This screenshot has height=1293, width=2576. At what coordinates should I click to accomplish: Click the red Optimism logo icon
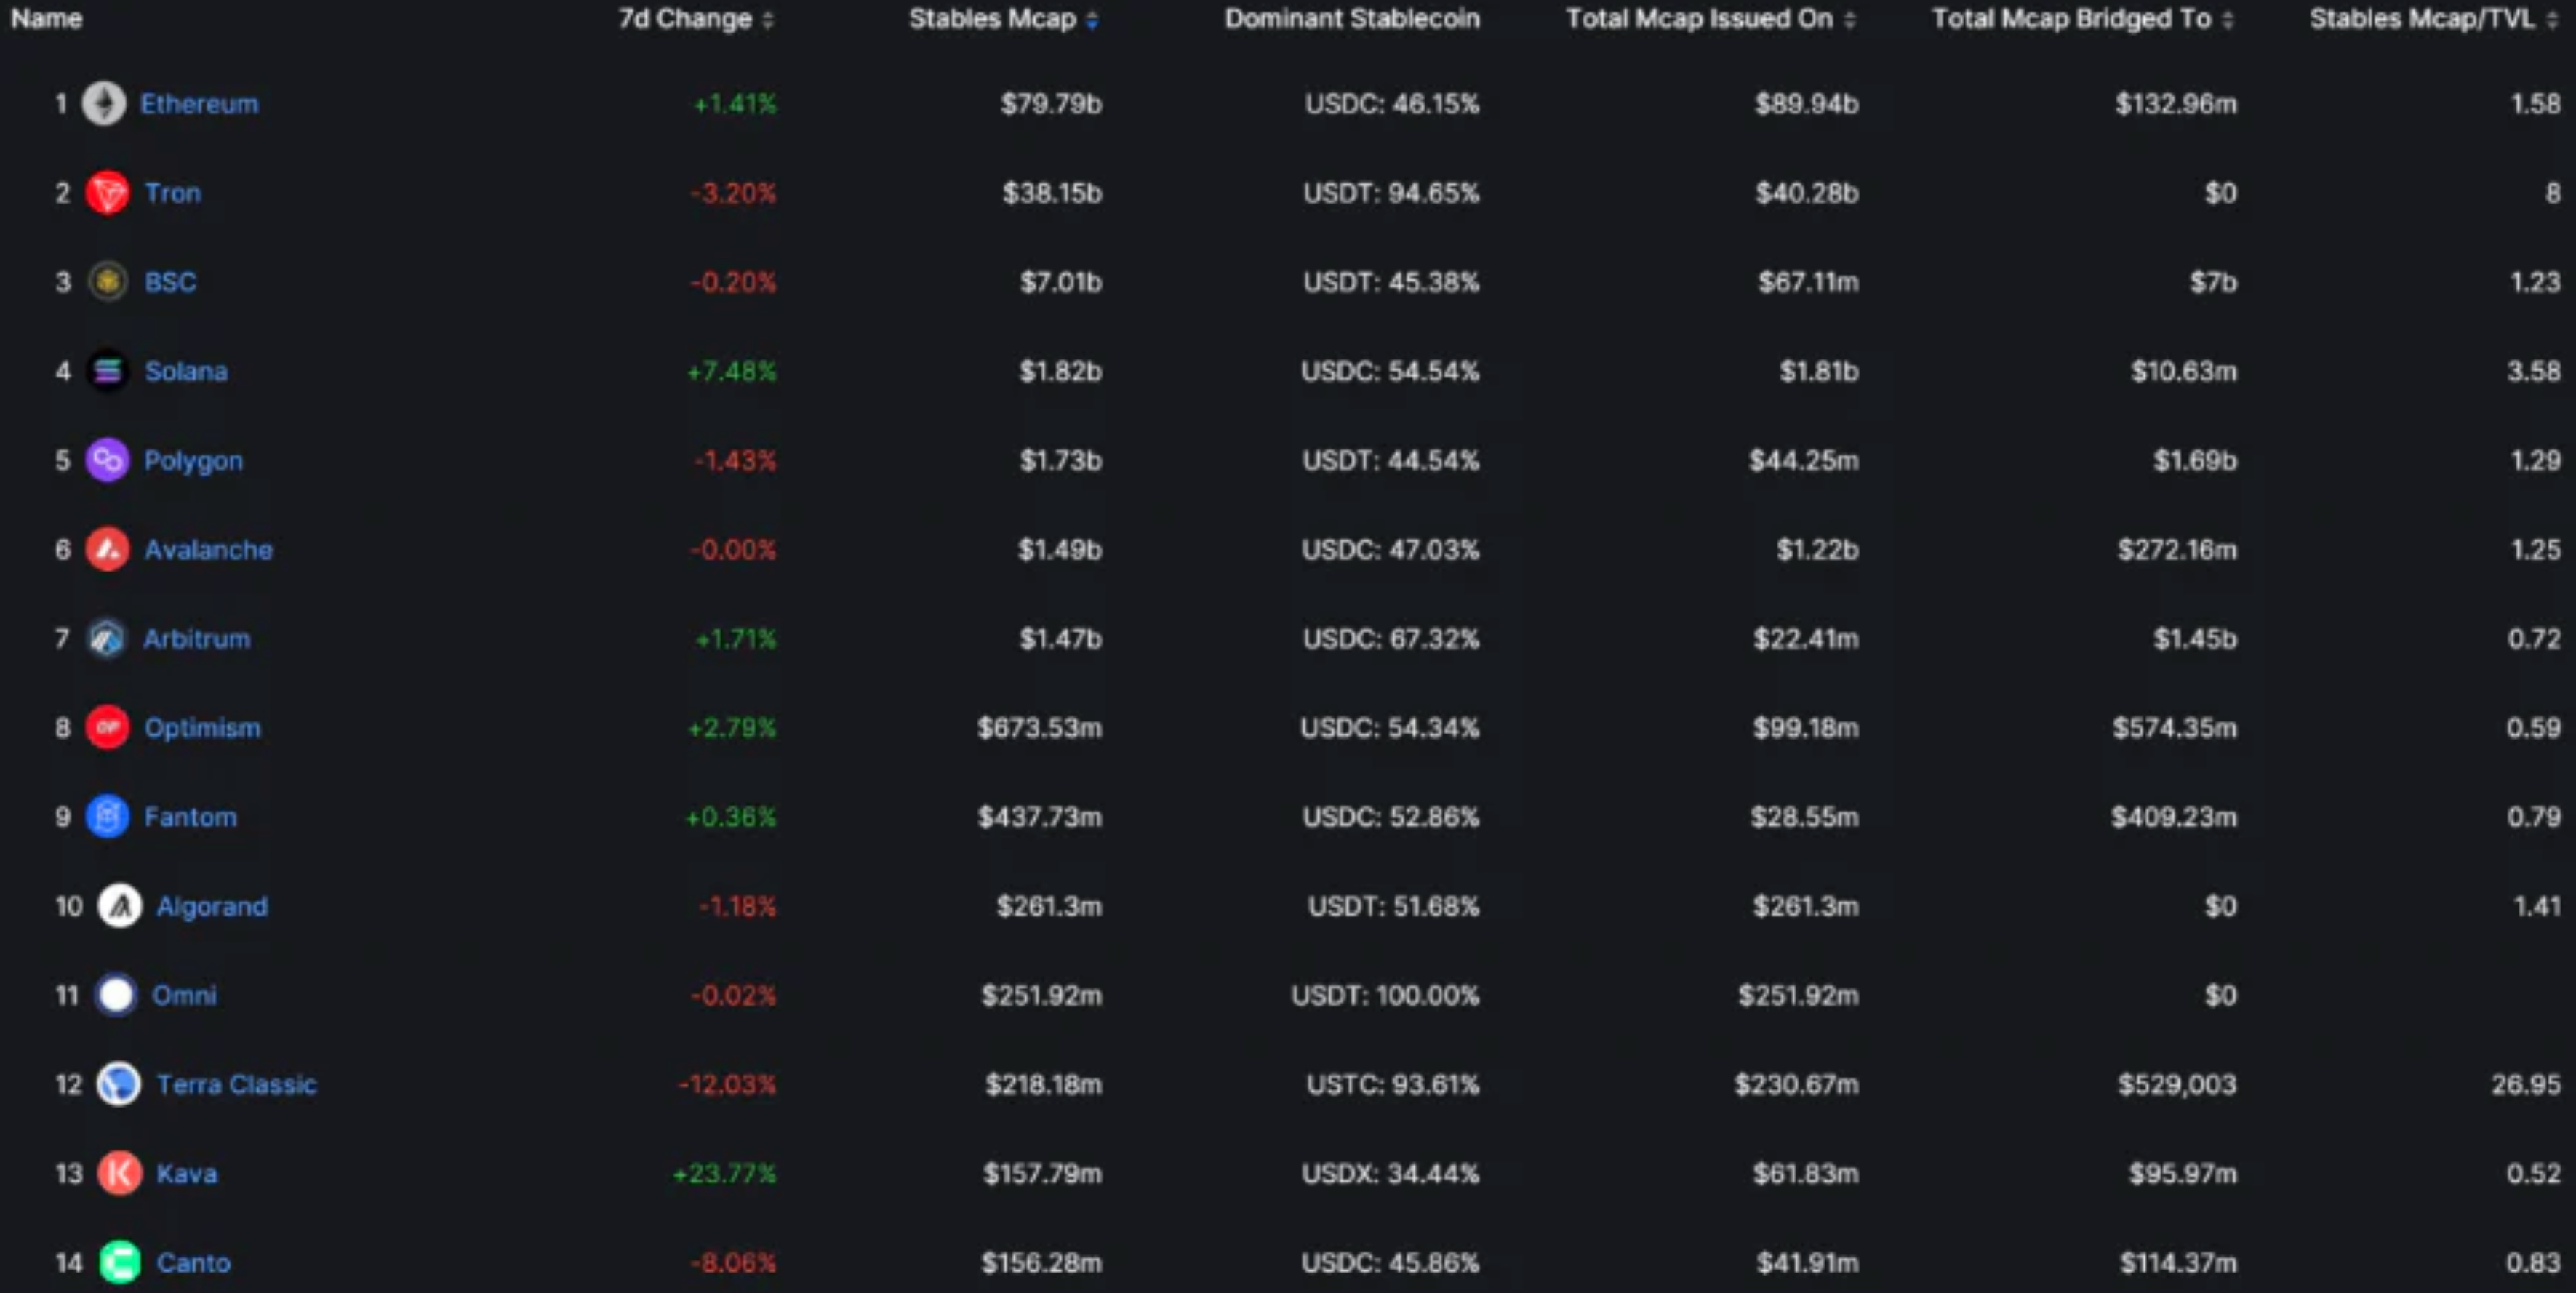(x=107, y=727)
